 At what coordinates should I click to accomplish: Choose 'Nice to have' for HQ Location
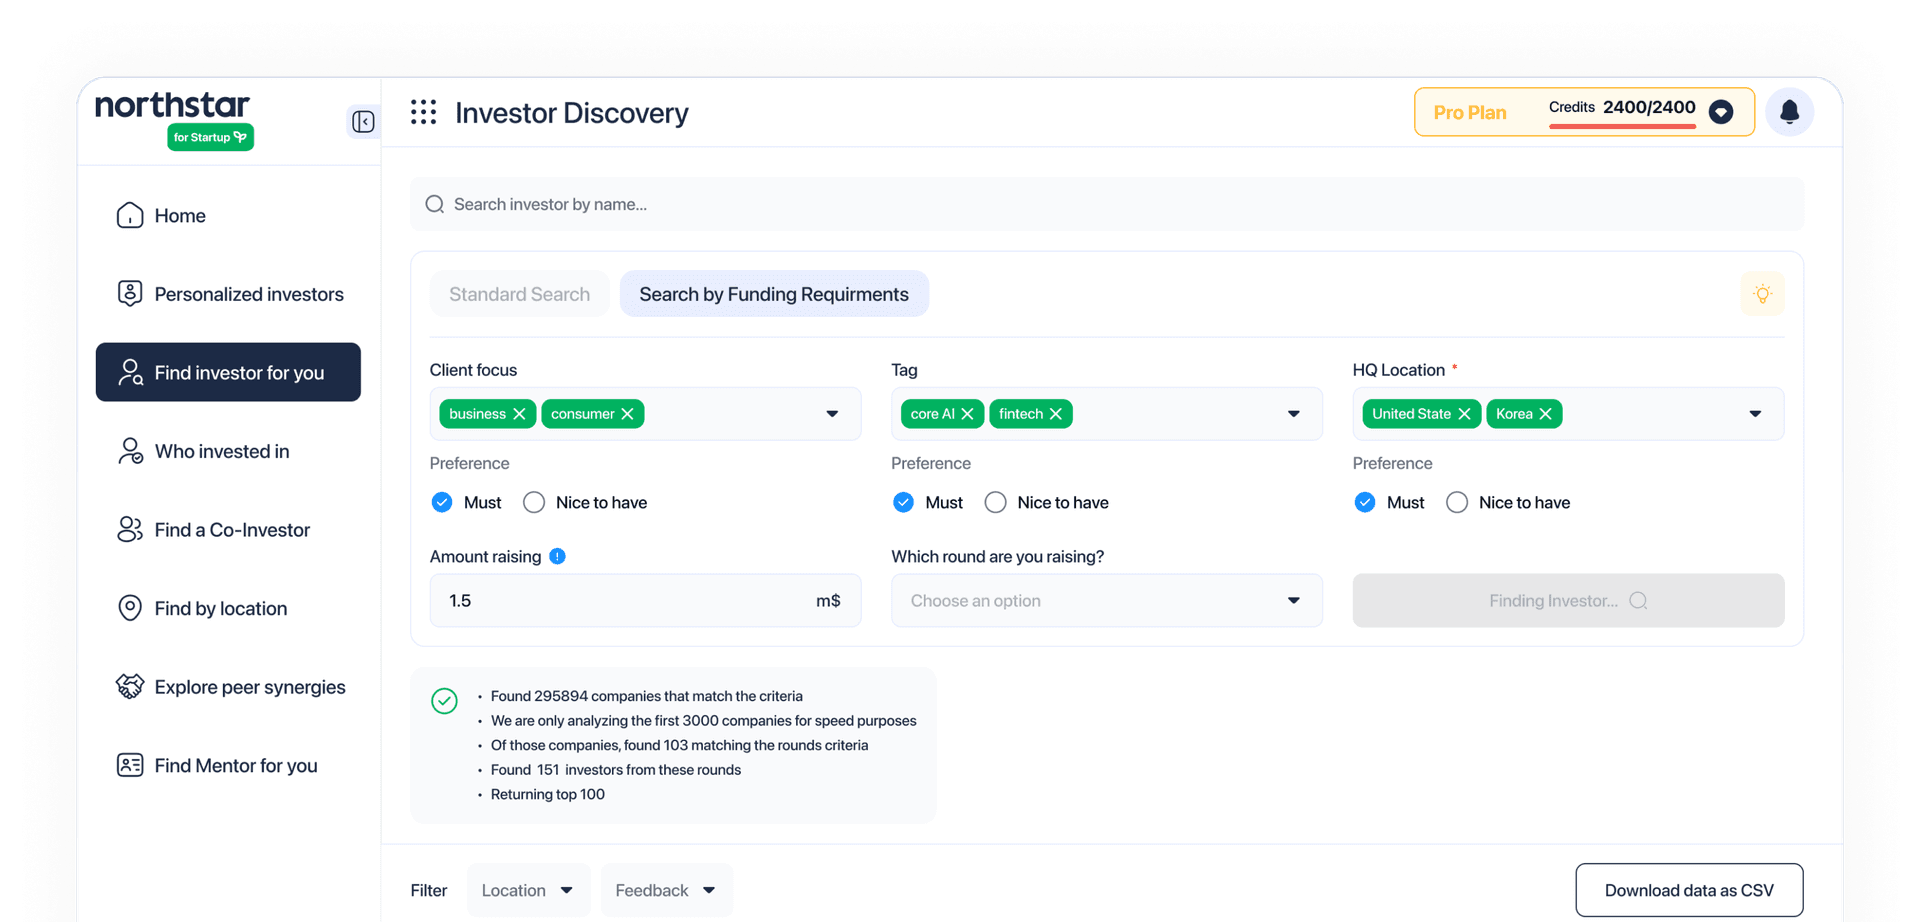[1457, 503]
